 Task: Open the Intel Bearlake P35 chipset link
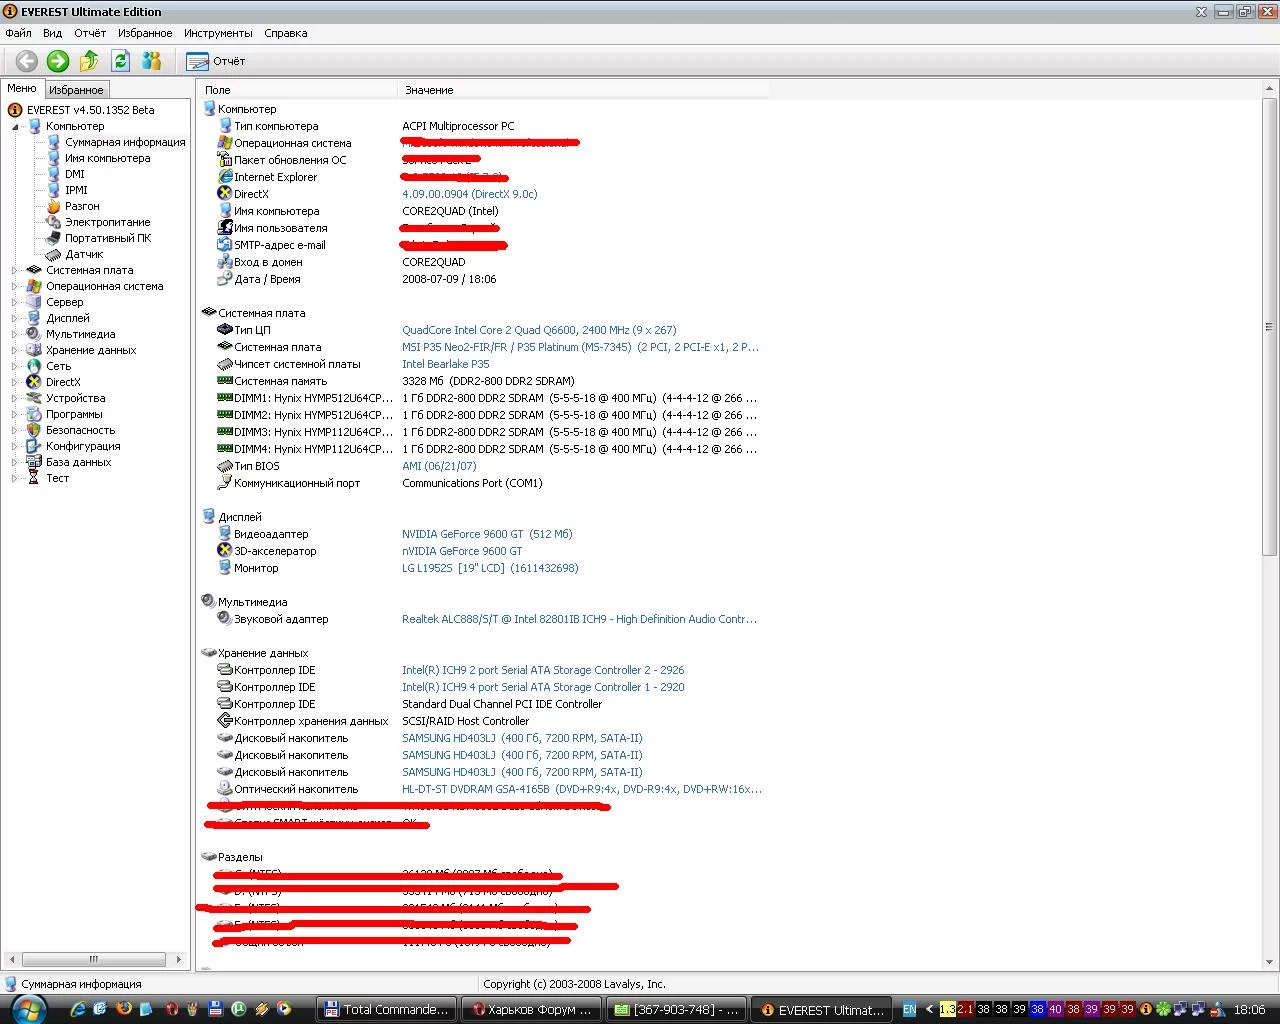coord(446,364)
